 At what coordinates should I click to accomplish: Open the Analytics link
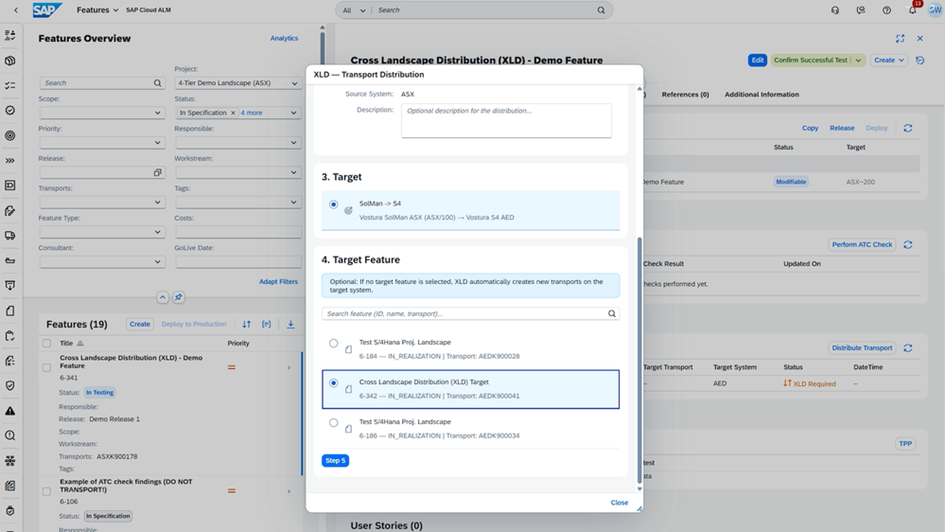(x=284, y=38)
